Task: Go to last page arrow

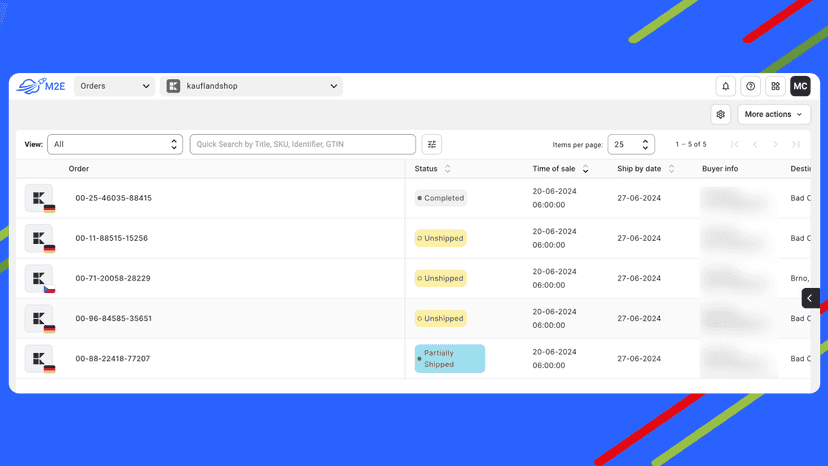Action: (x=796, y=144)
